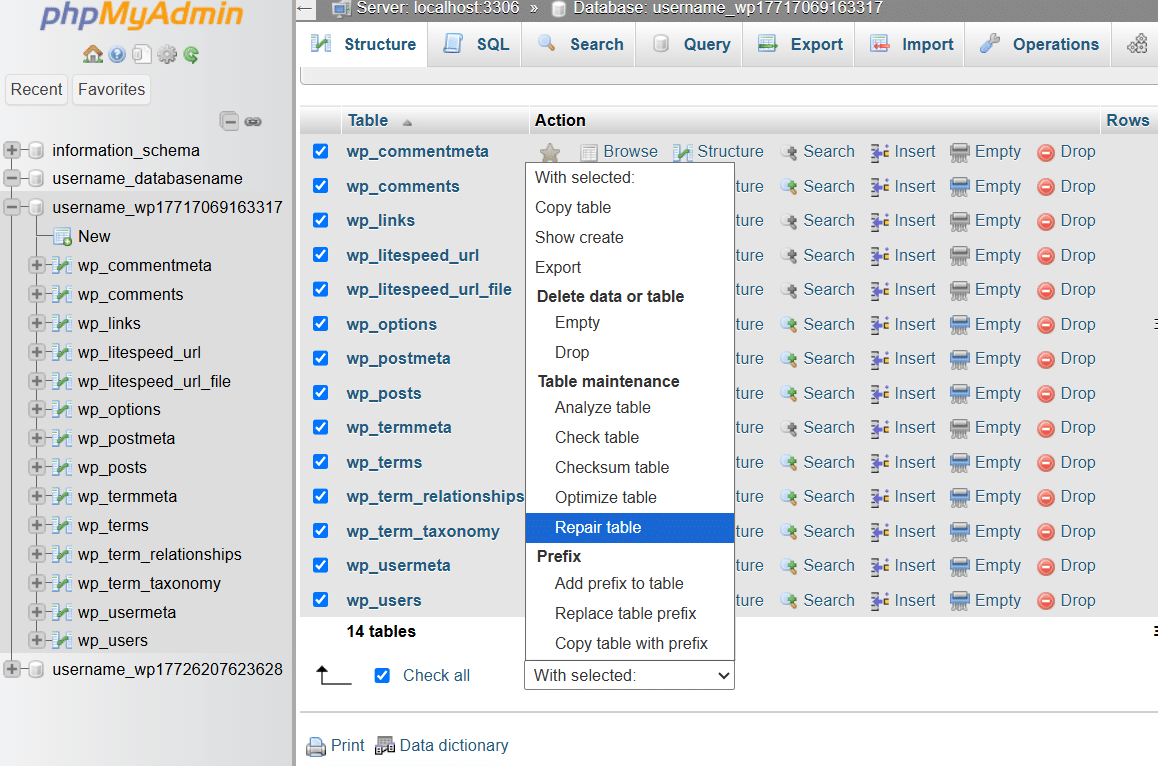Screen dimensions: 1158x766
Task: Expand wp_posts in the sidebar tree
Action: (x=36, y=468)
